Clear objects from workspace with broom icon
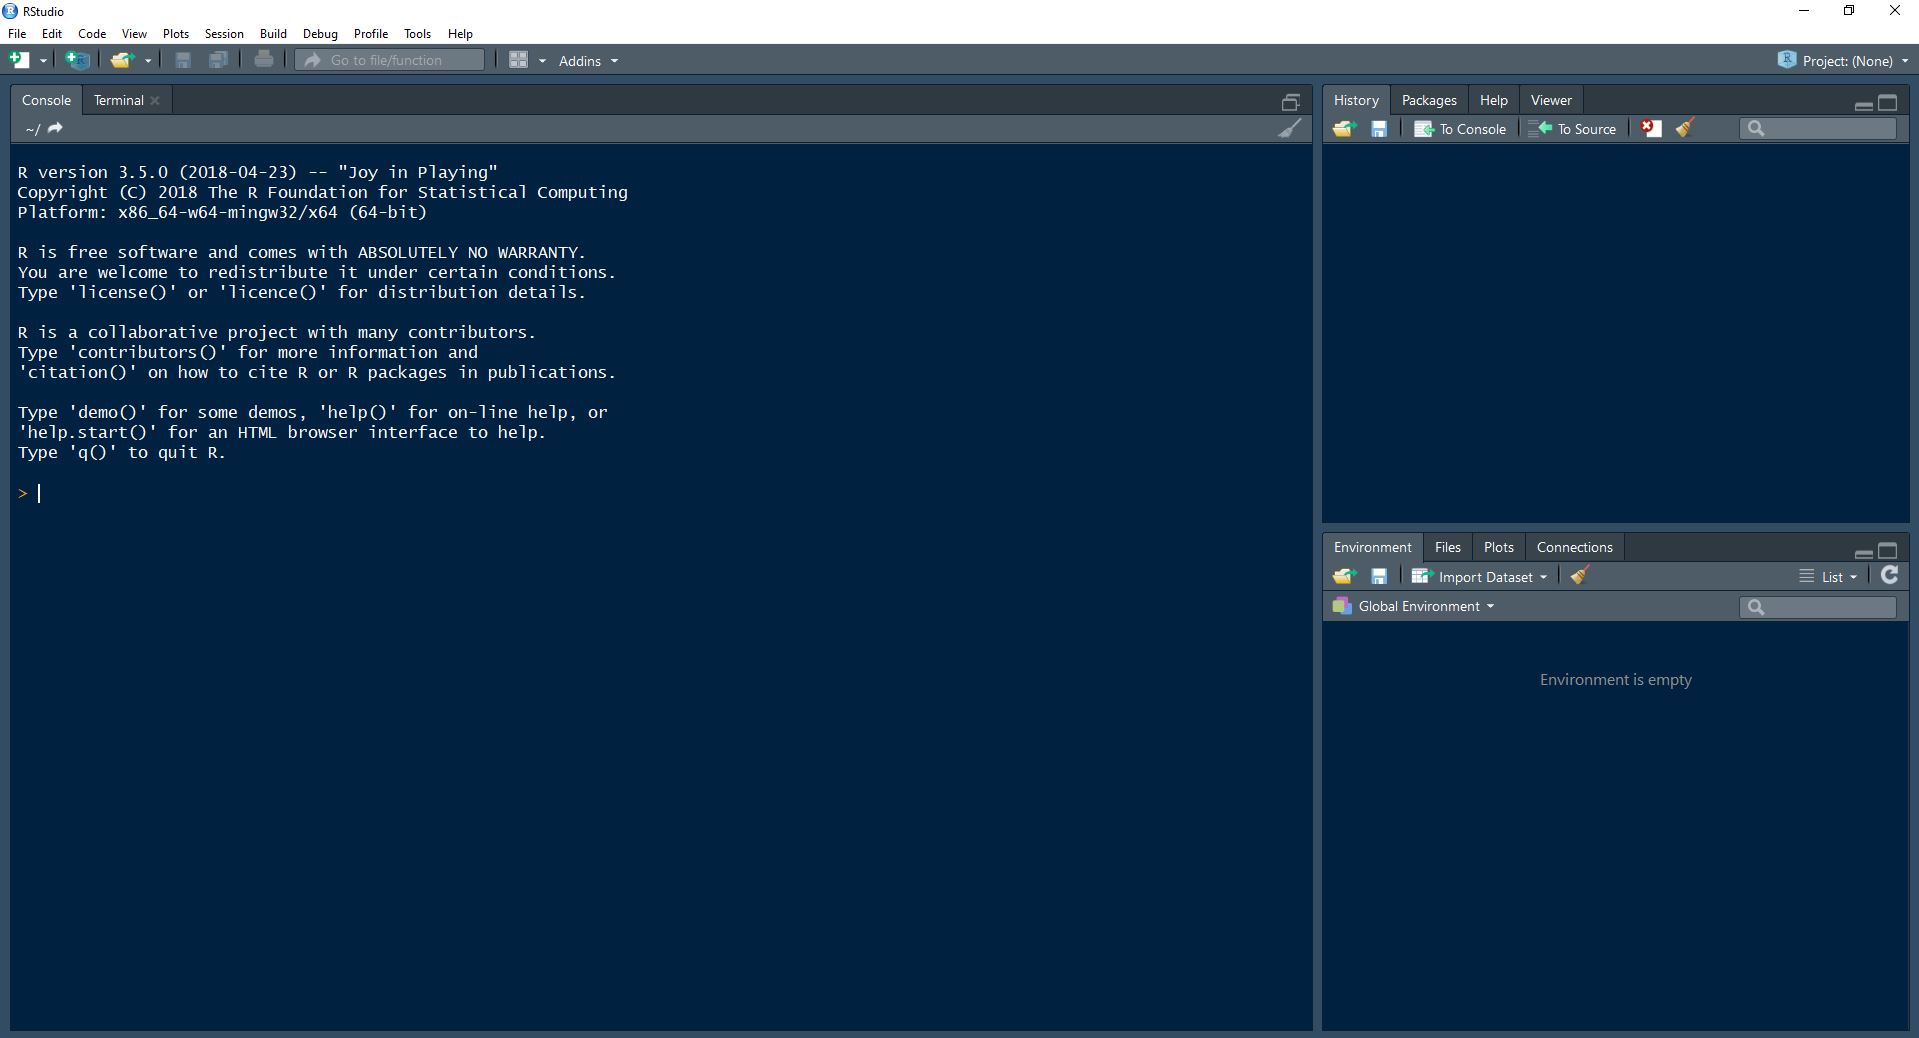 (x=1580, y=576)
